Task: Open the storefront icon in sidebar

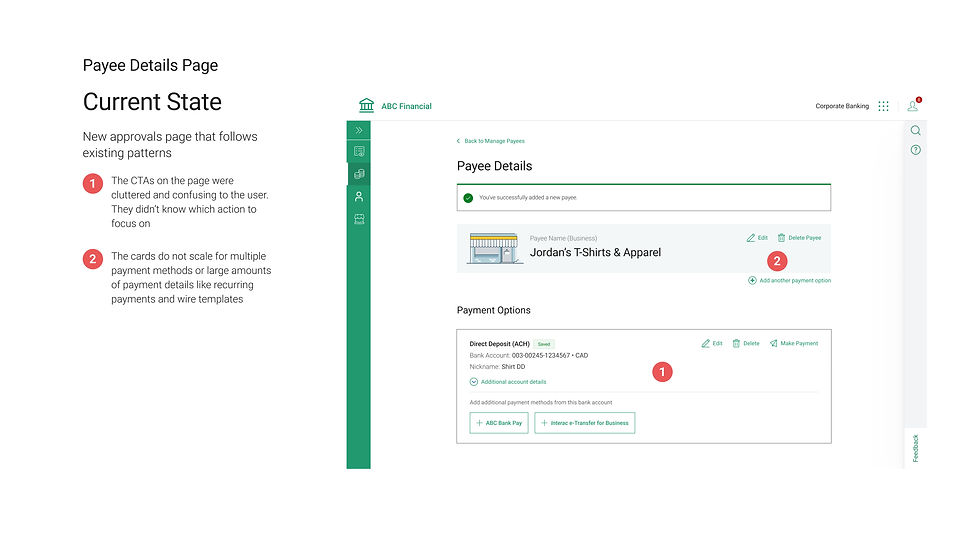Action: pyautogui.click(x=359, y=219)
